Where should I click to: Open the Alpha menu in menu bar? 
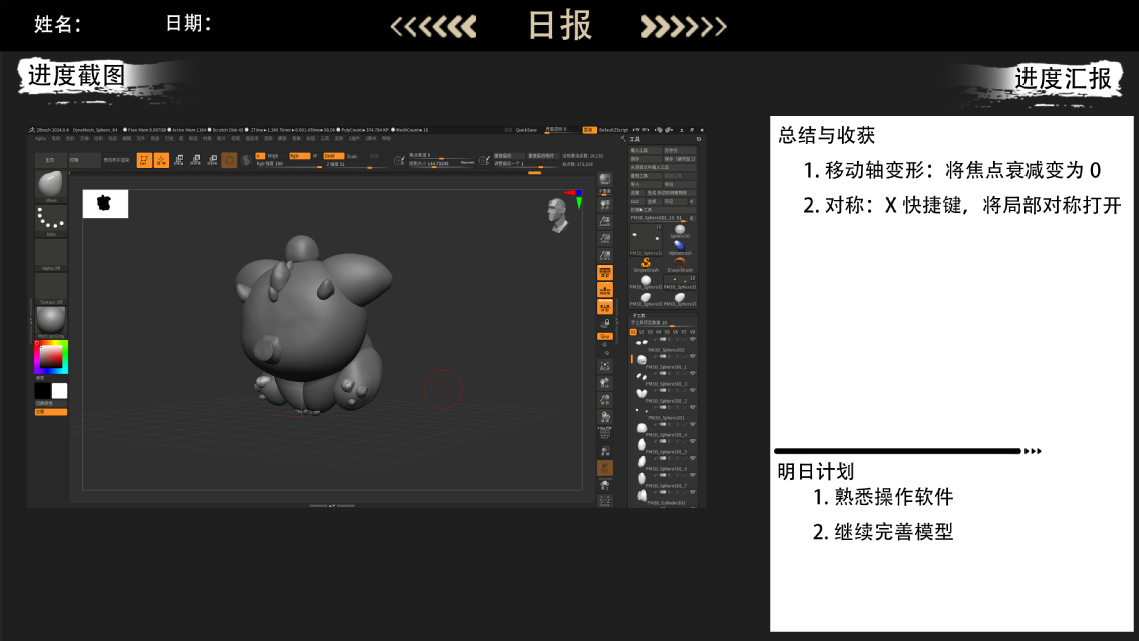pyautogui.click(x=41, y=138)
